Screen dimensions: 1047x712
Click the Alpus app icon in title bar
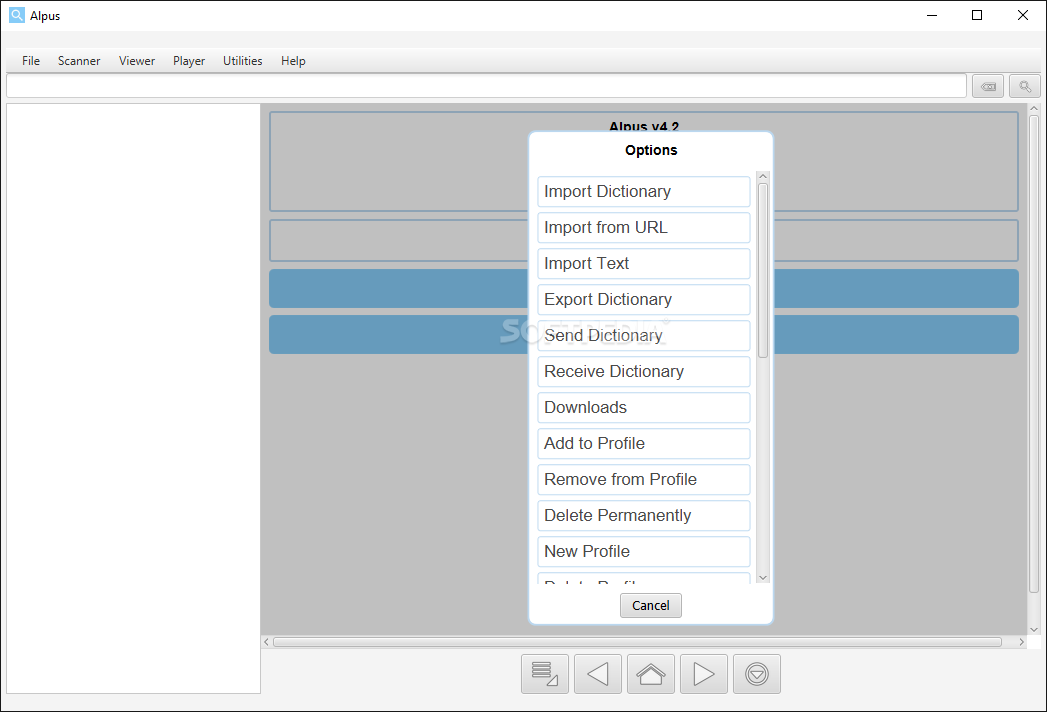click(17, 15)
